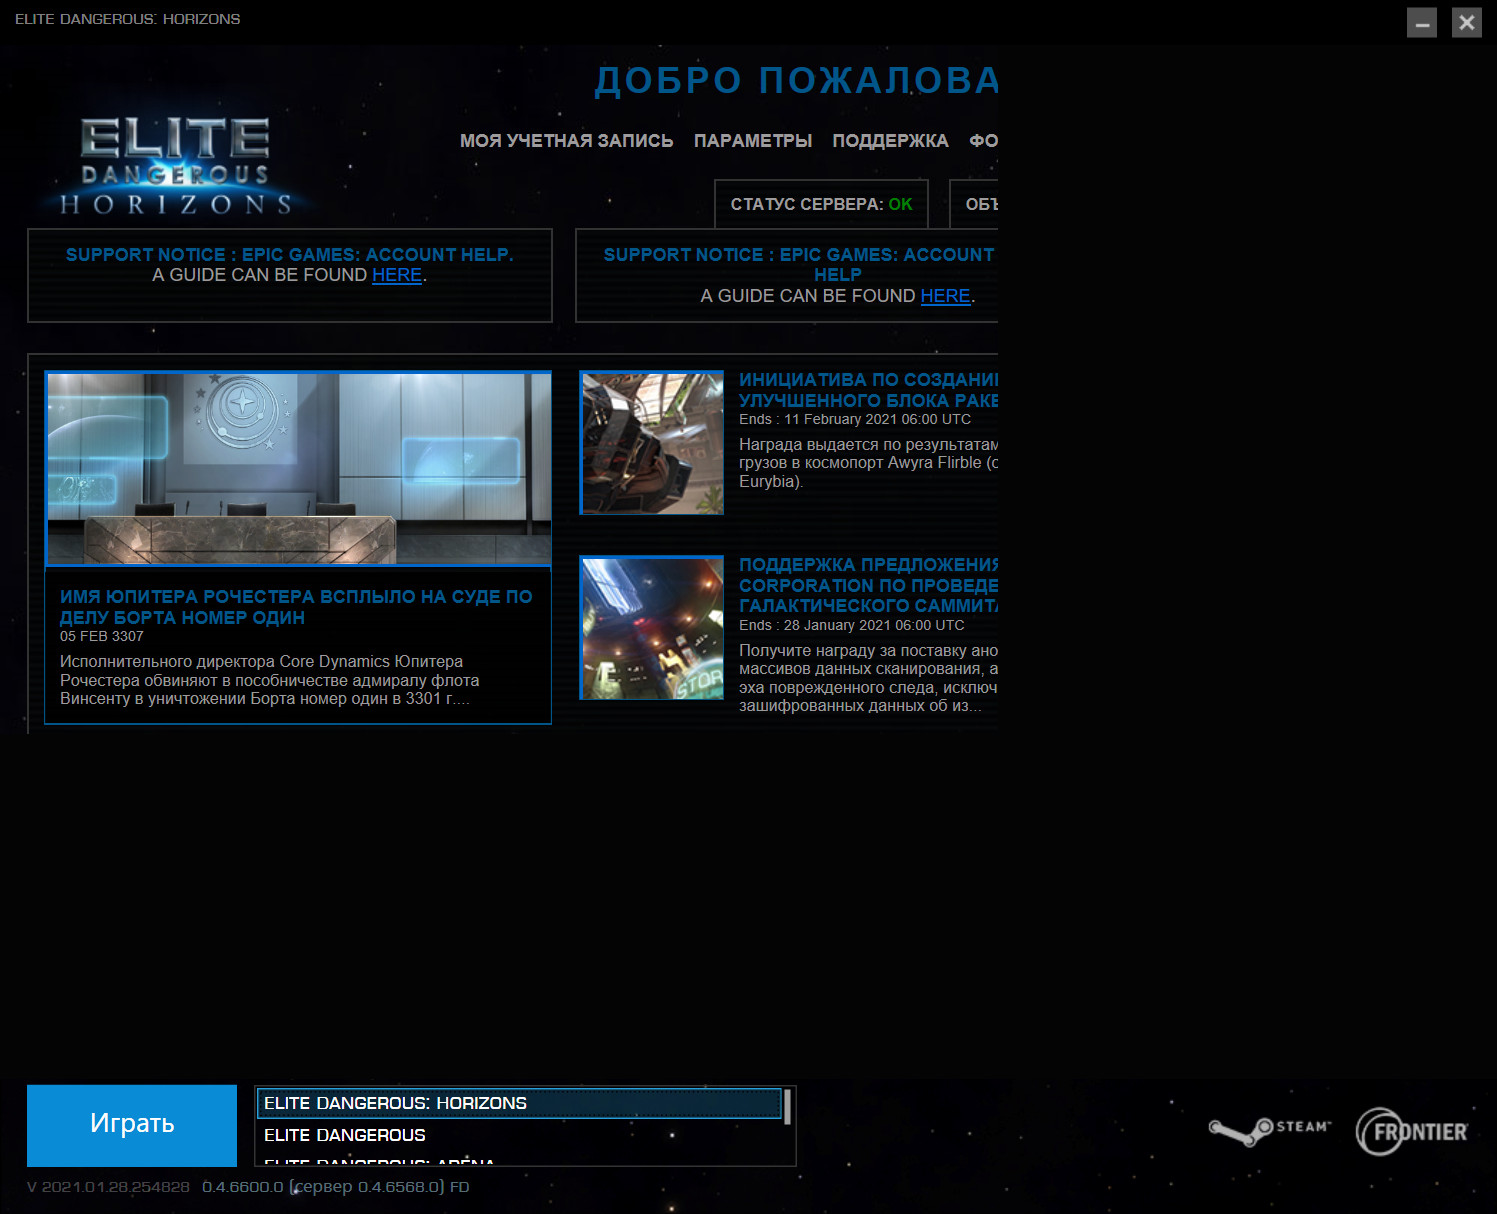Follow HERE link in left support notice
Viewport: 1497px width, 1214px height.
pos(397,275)
